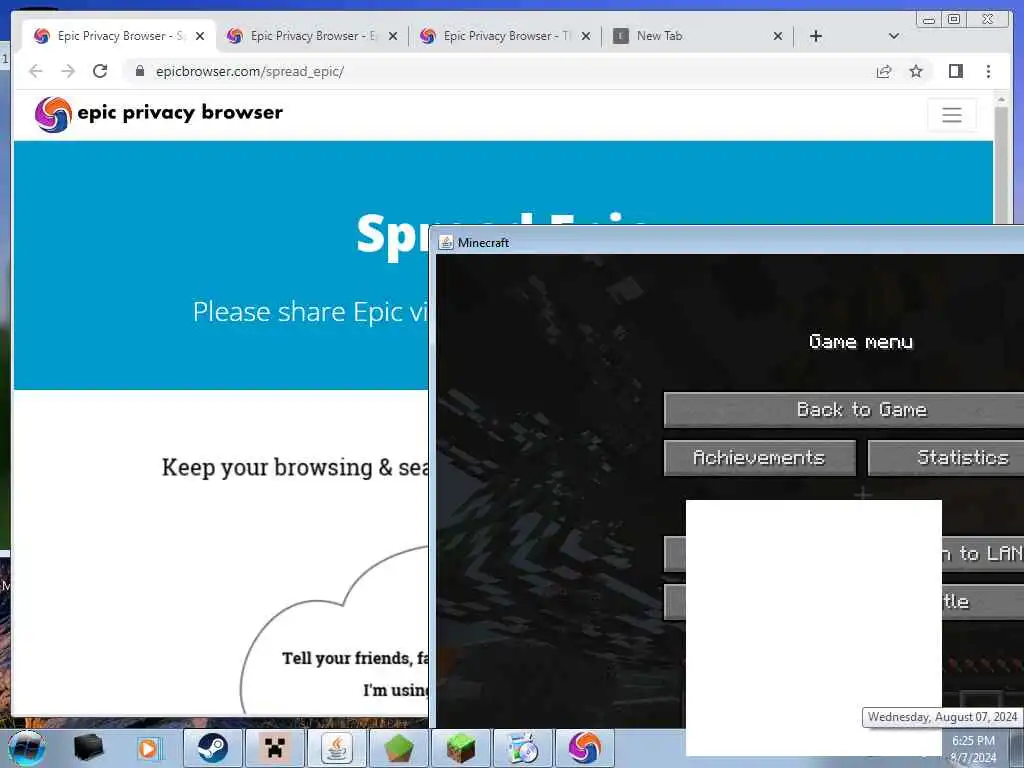Image resolution: width=1024 pixels, height=768 pixels.
Task: Open the browser side panel icon
Action: click(955, 71)
